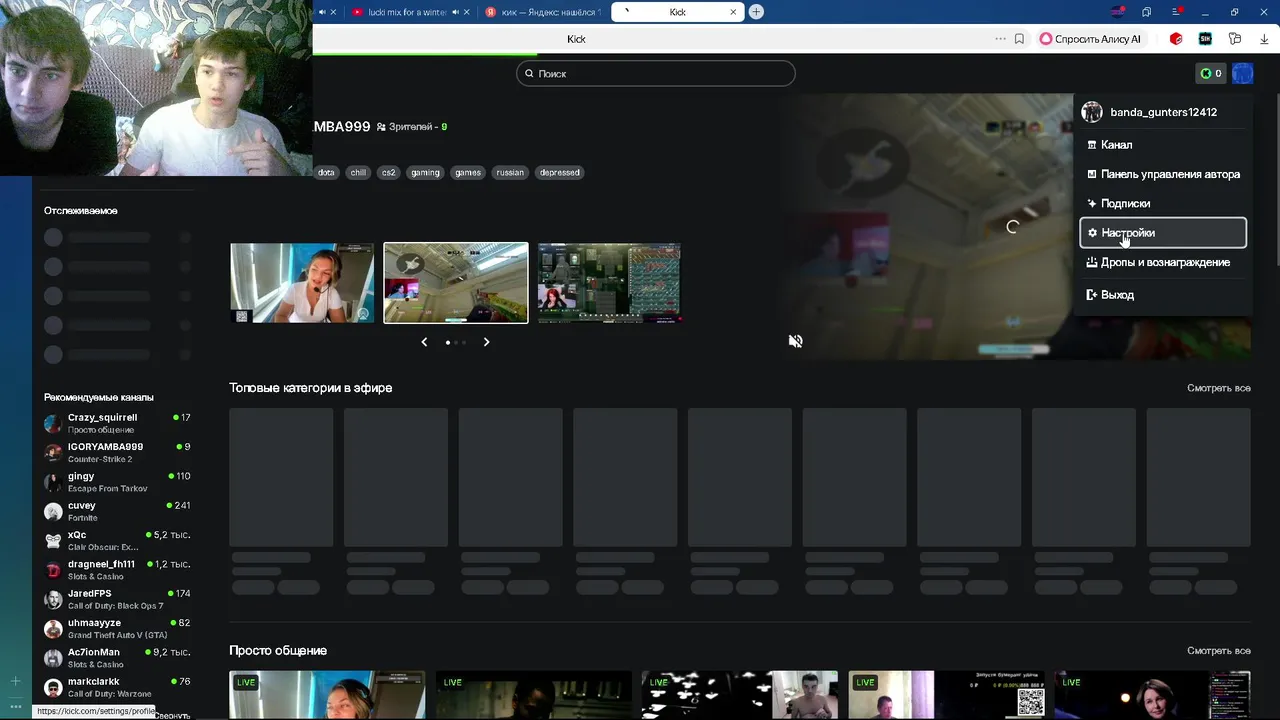Click the gaming tag
This screenshot has width=1280, height=720.
click(x=425, y=172)
